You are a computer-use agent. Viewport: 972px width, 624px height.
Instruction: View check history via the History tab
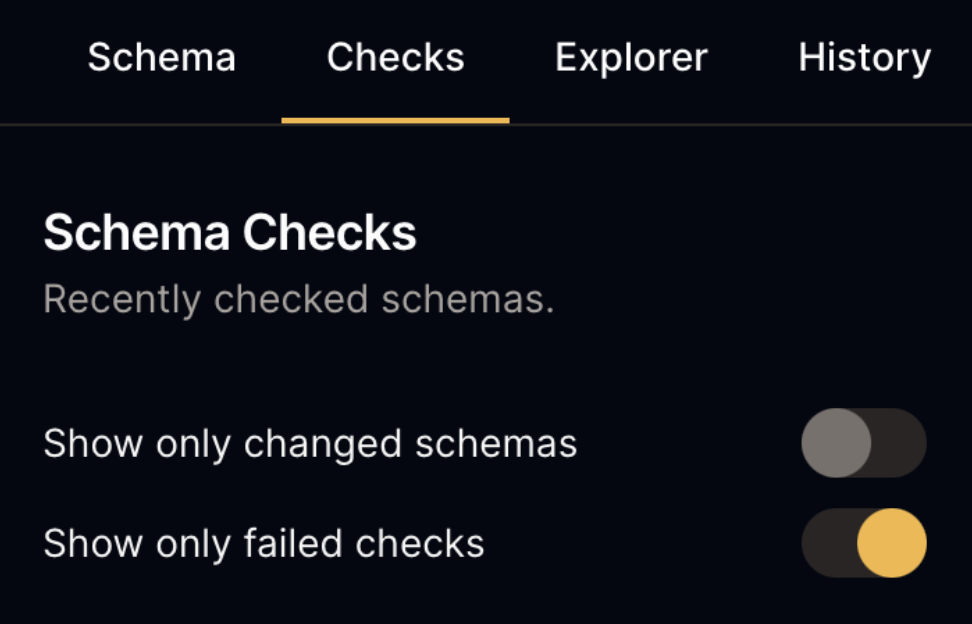pos(864,57)
